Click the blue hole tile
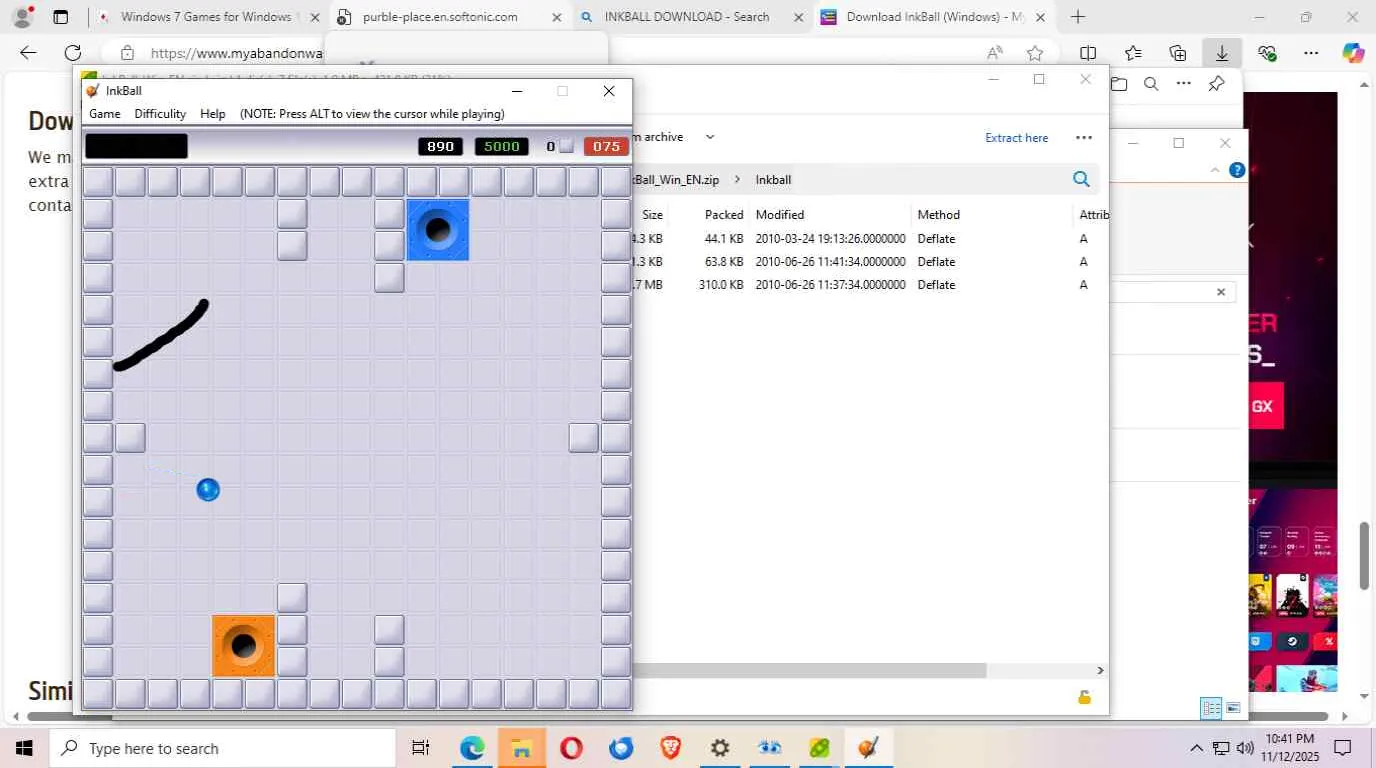 (x=438, y=230)
